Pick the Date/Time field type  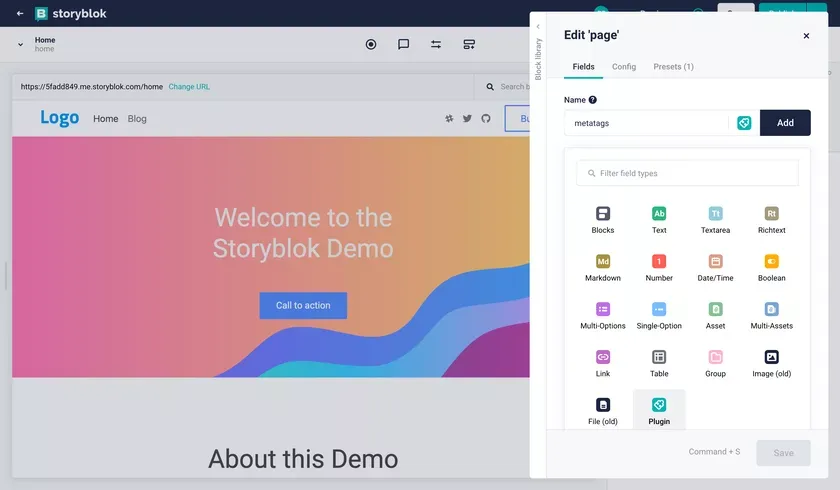pyautogui.click(x=715, y=268)
